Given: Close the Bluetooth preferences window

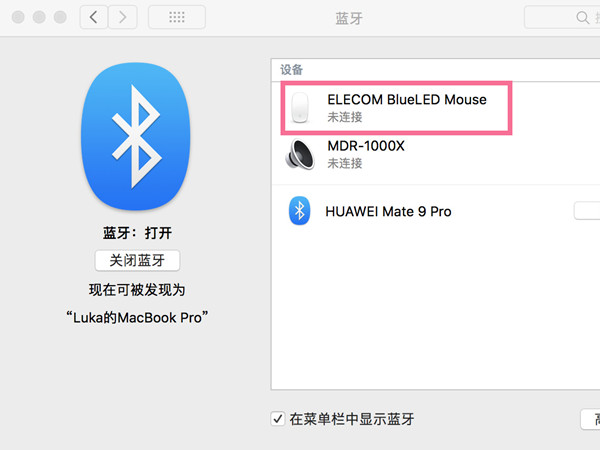Looking at the screenshot, I should tap(18, 17).
